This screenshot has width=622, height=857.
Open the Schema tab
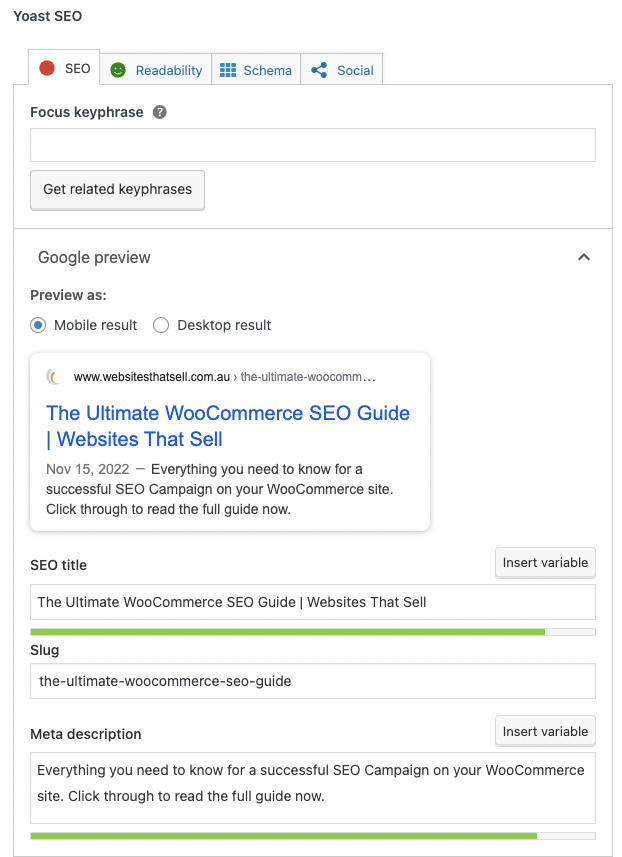click(x=267, y=70)
